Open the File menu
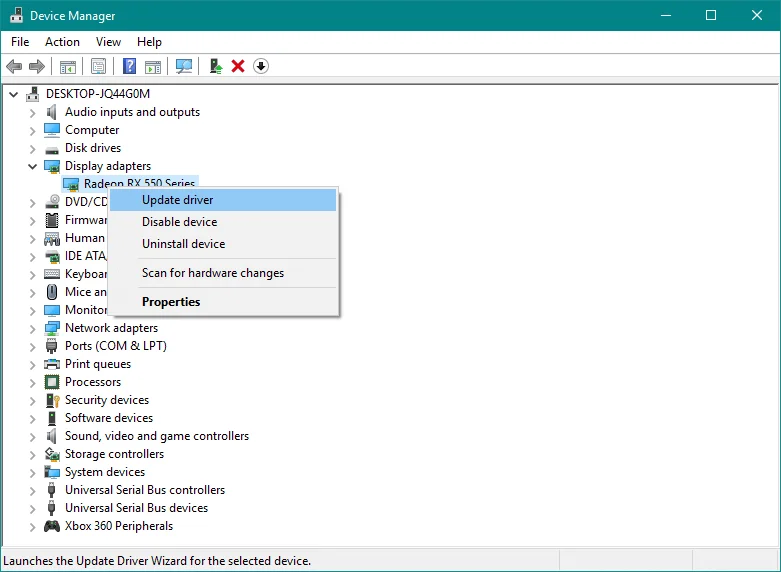781x572 pixels. pyautogui.click(x=20, y=42)
